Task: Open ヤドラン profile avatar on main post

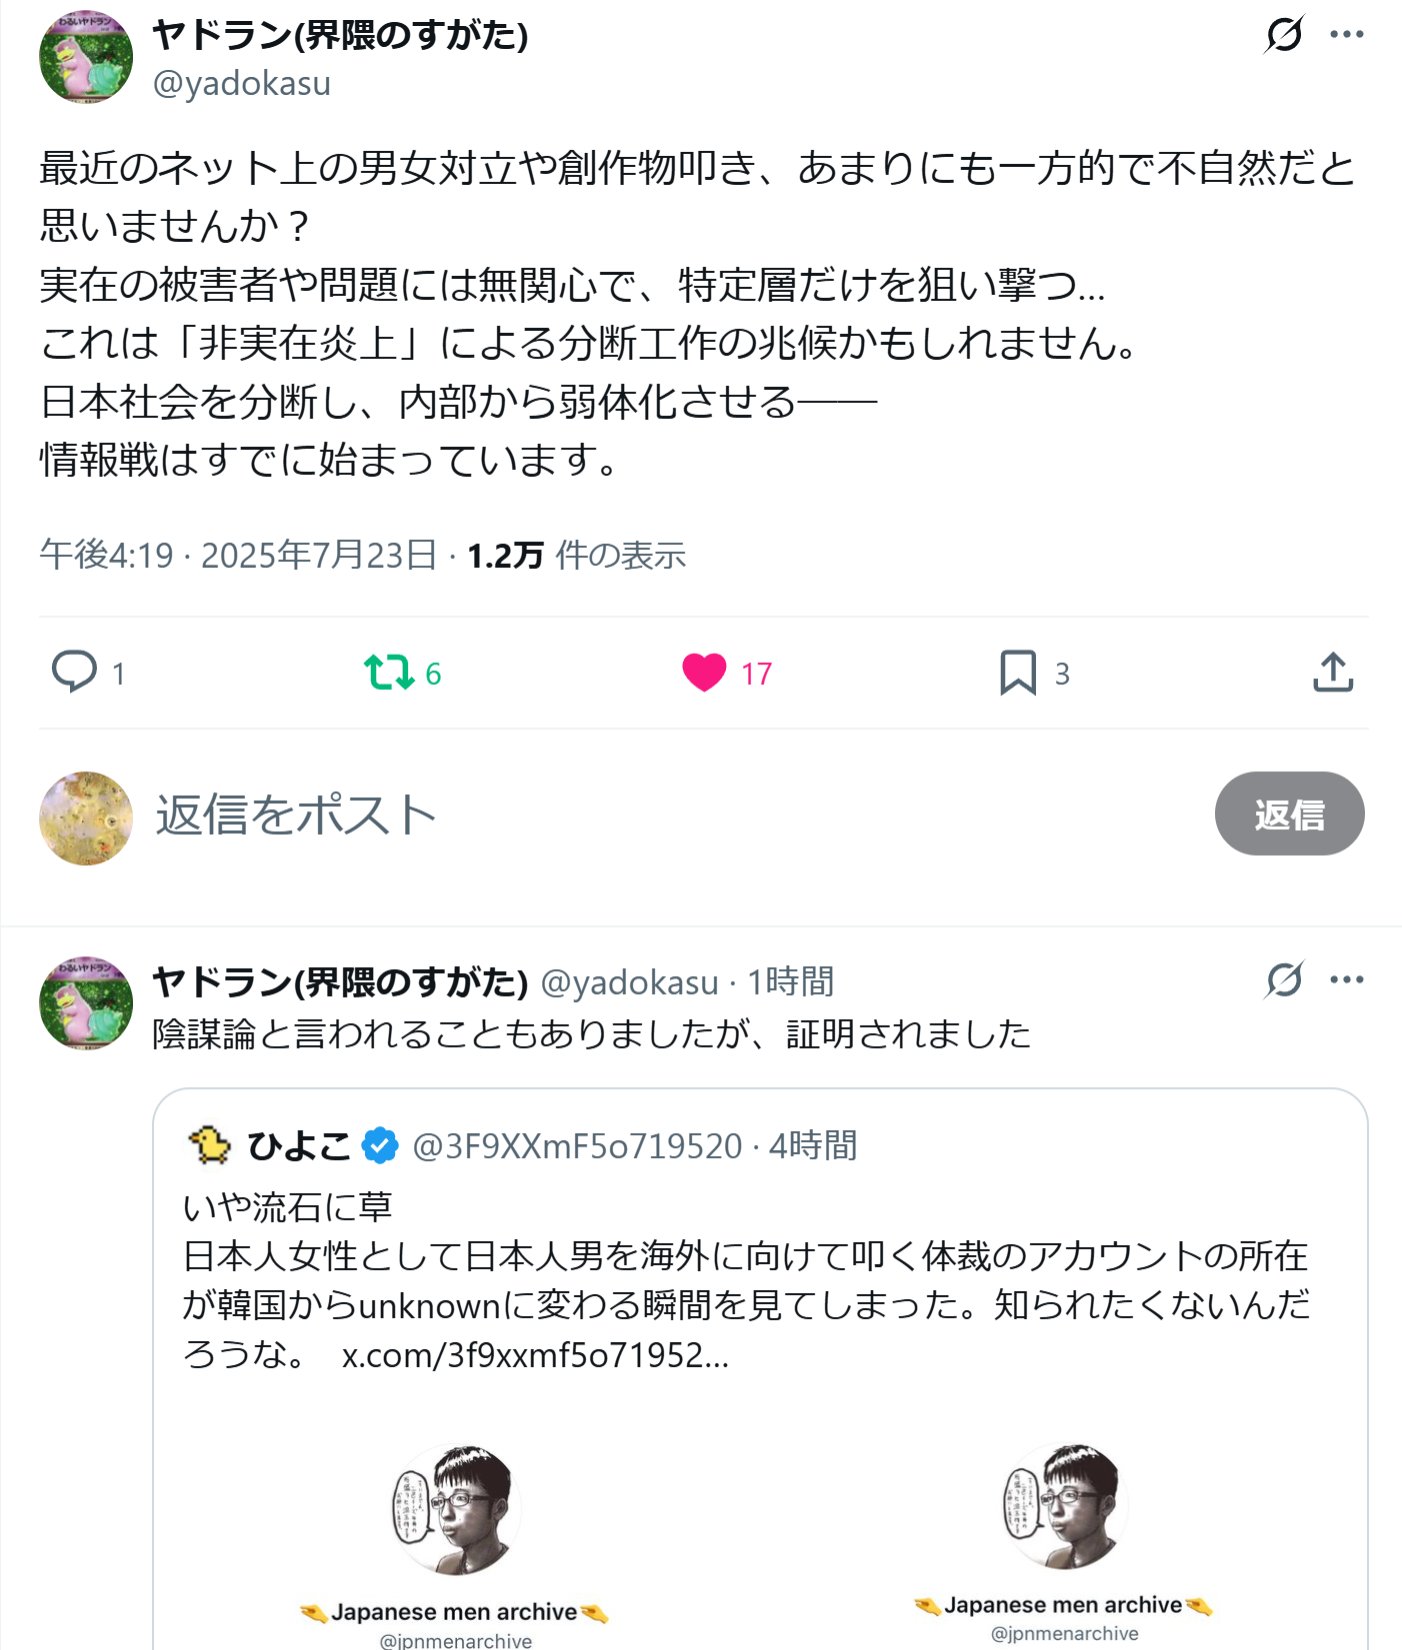Action: [x=86, y=58]
